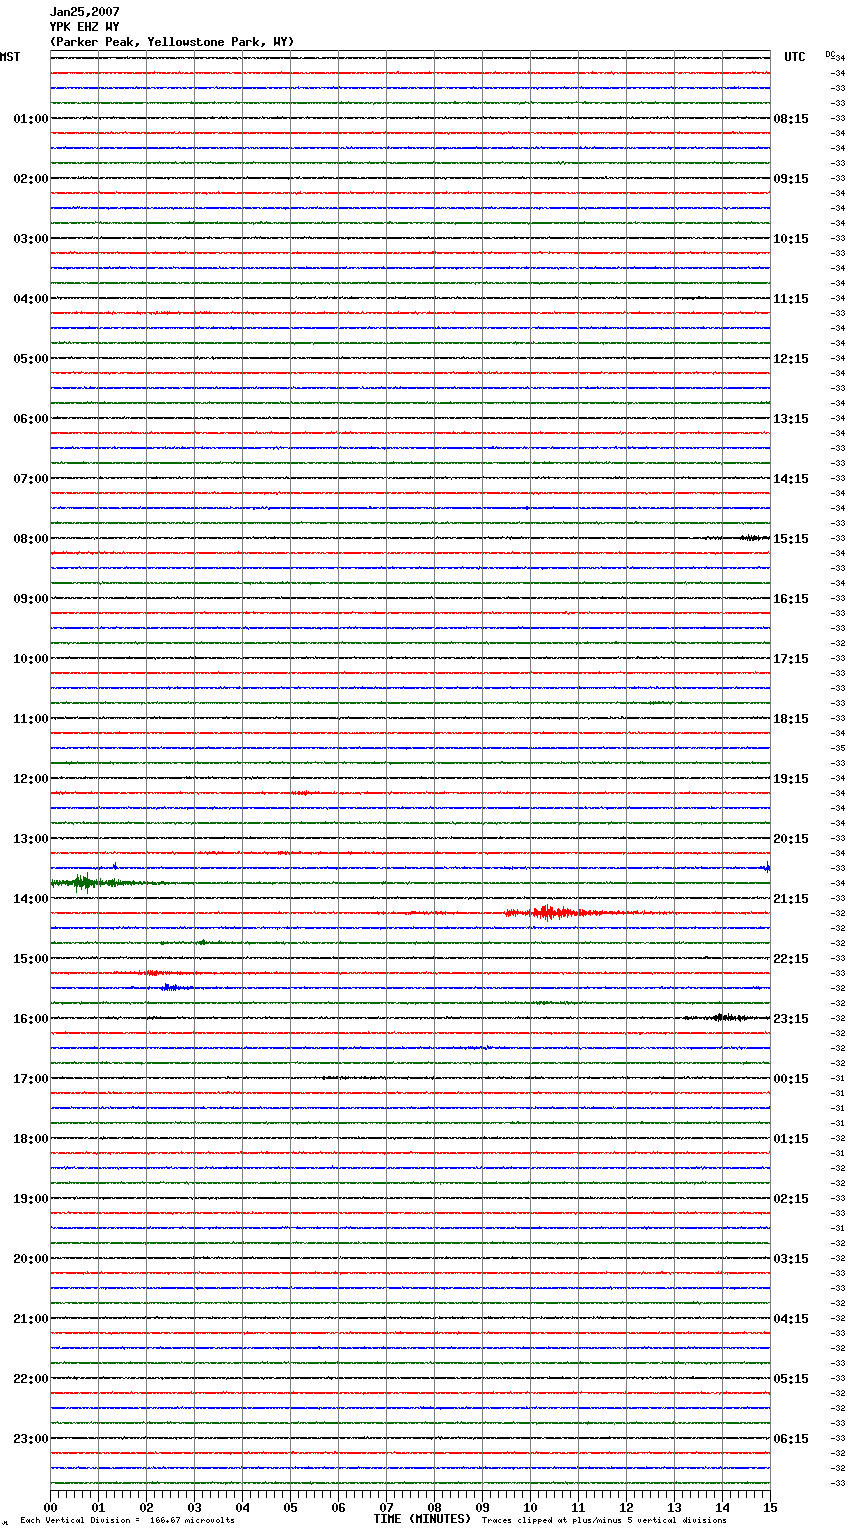Click the MST timezone column label
The image size is (850, 1534).
[x=10, y=57]
